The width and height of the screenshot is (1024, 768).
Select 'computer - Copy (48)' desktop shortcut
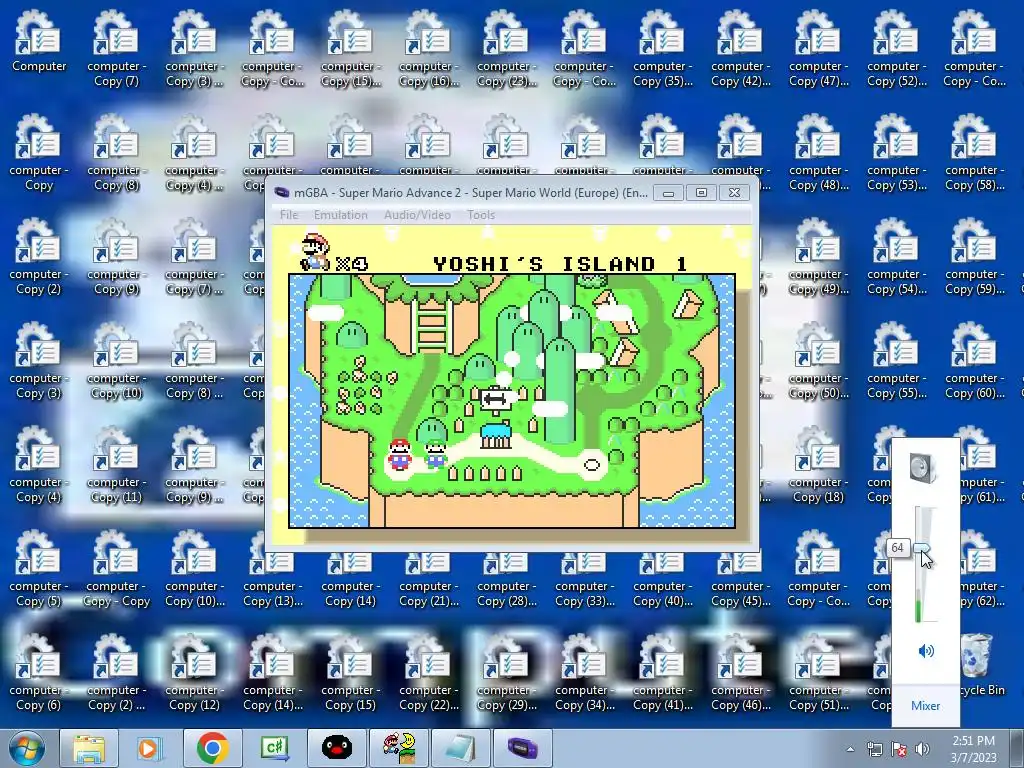tap(818, 152)
